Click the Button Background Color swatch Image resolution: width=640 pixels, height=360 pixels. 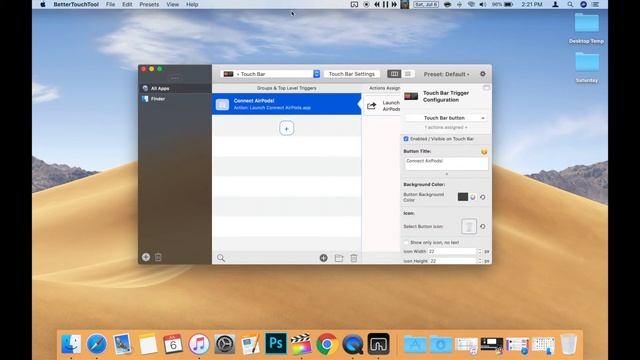click(x=462, y=197)
